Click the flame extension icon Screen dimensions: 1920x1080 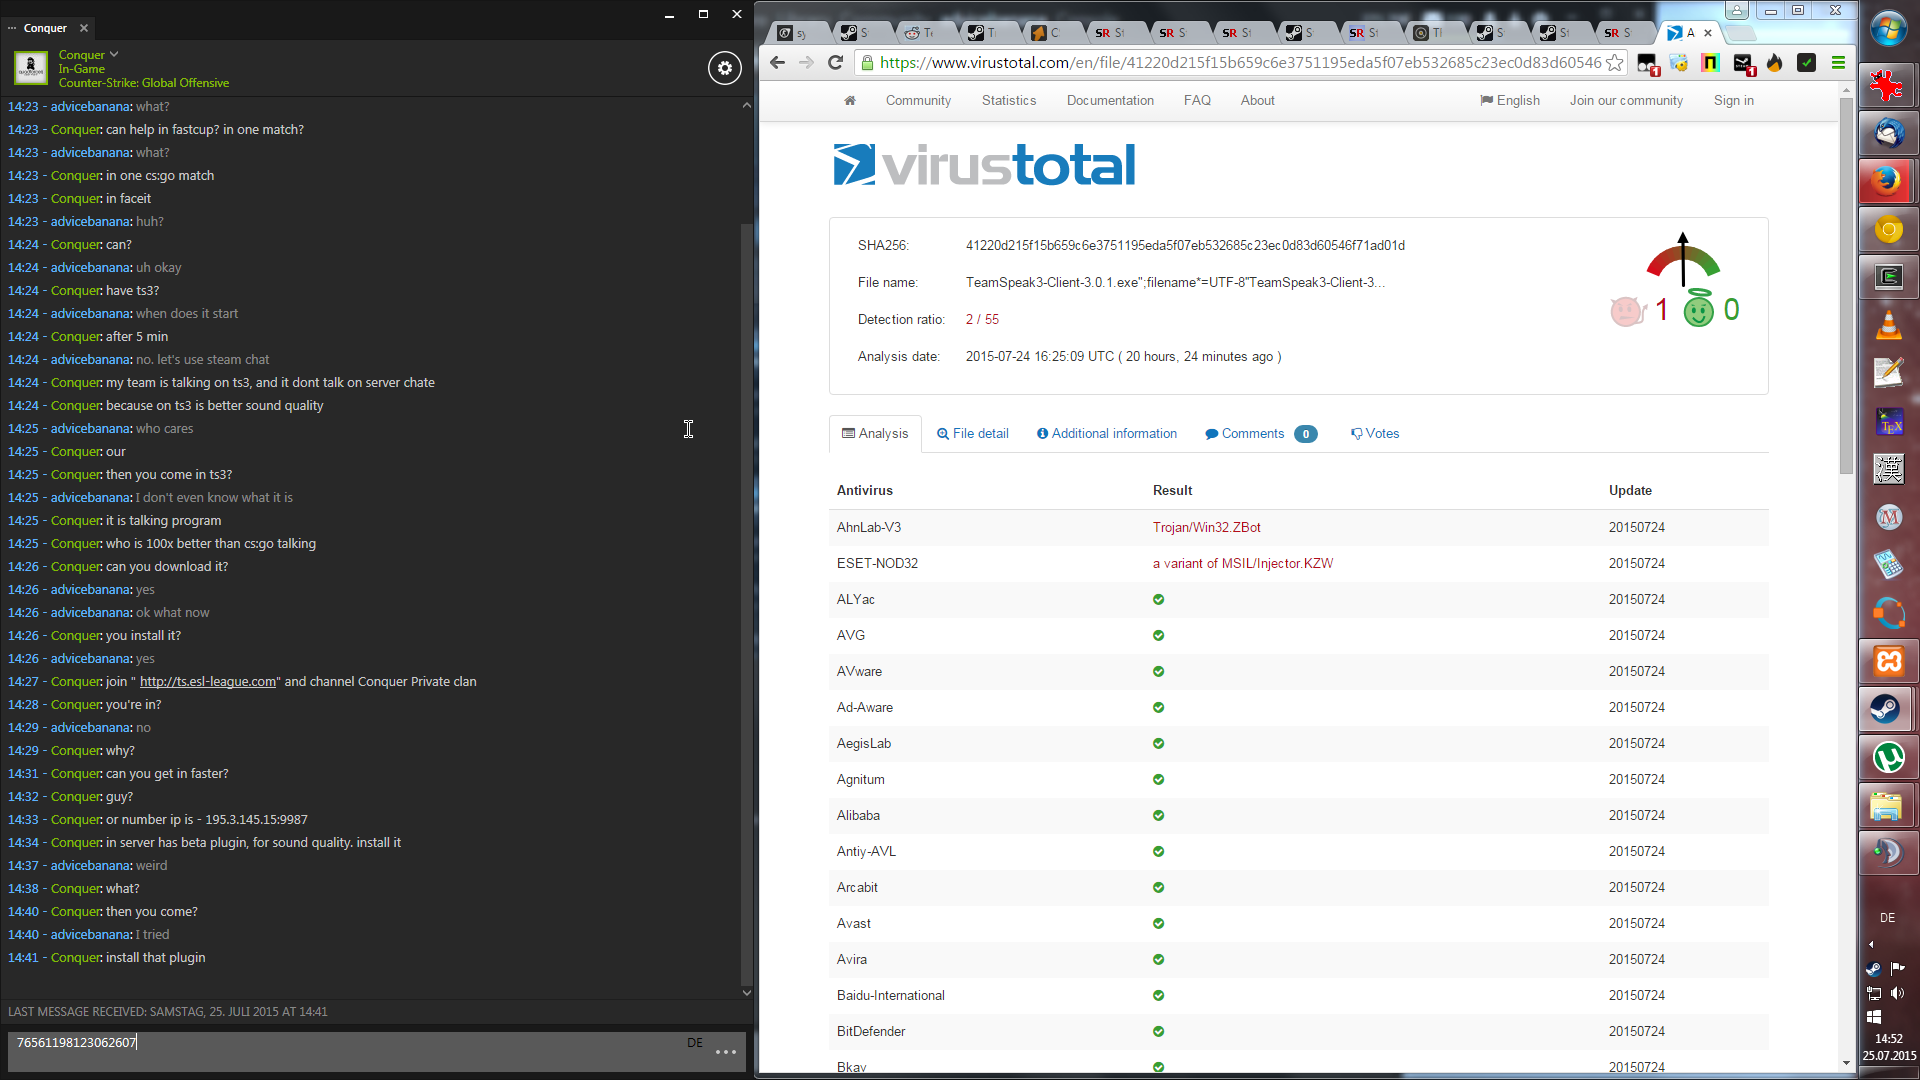(1775, 63)
